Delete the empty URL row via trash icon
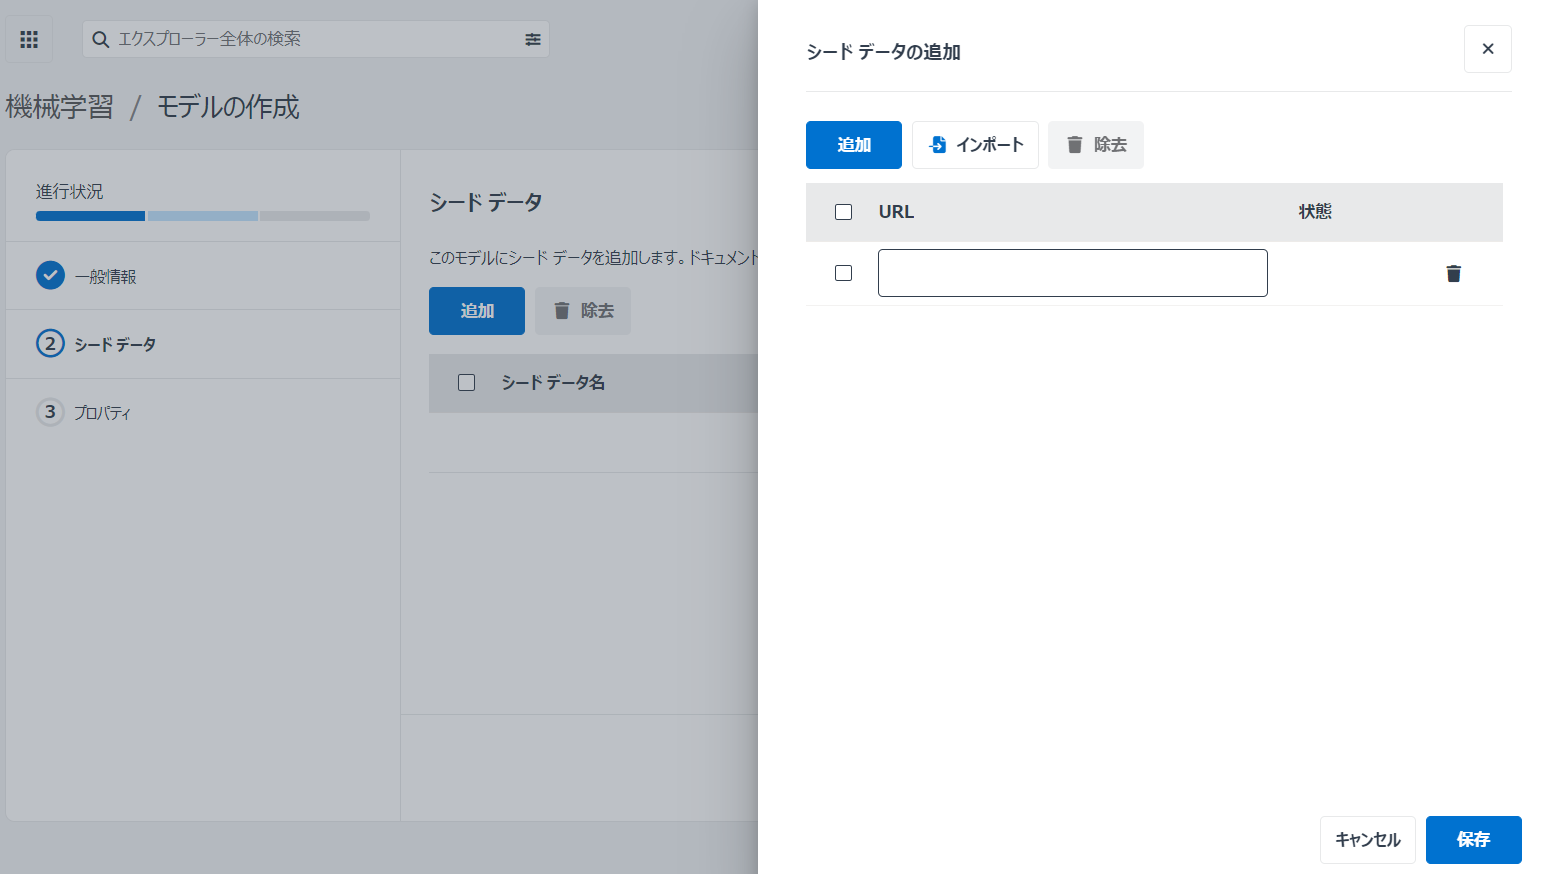The height and width of the screenshot is (874, 1543). (1453, 273)
